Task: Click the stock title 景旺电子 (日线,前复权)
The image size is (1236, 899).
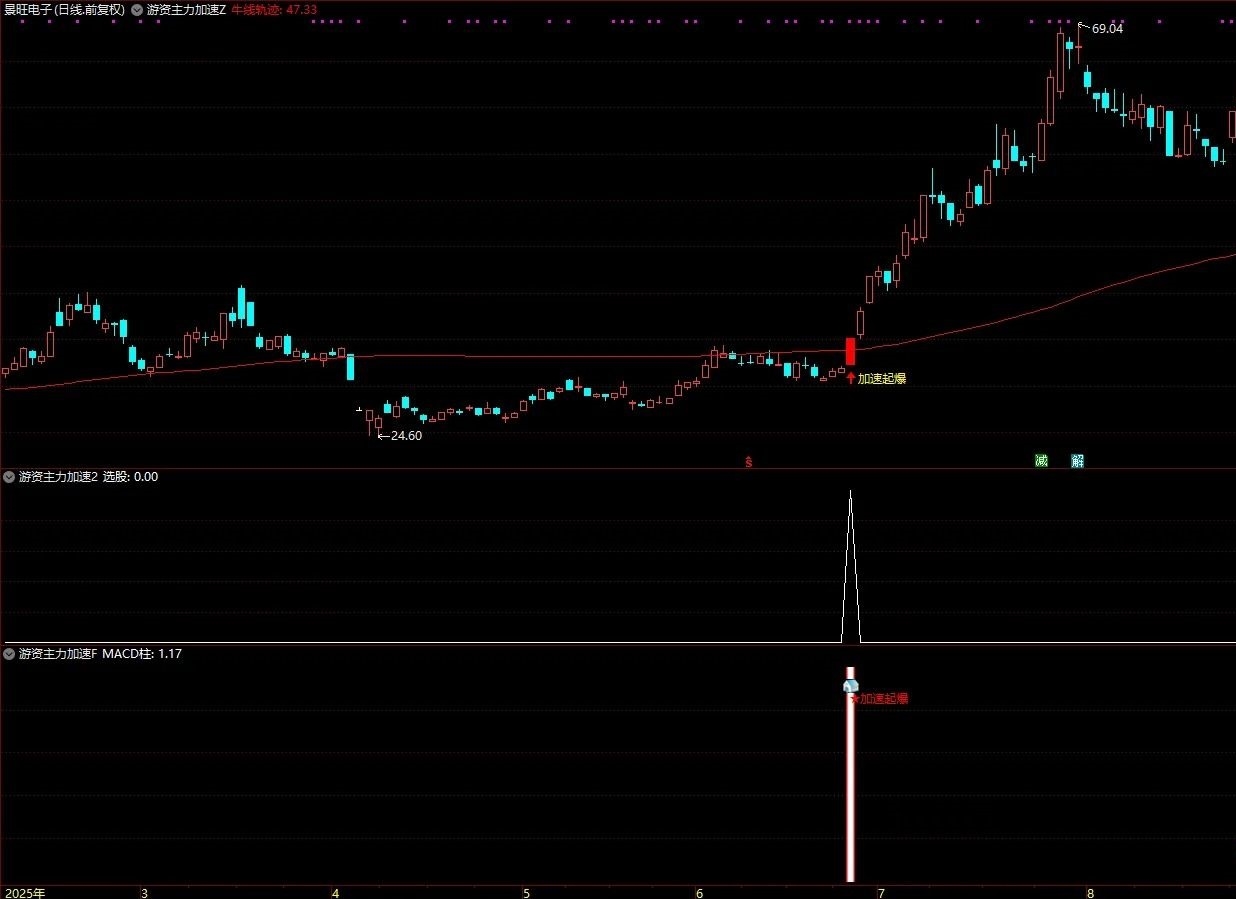Action: [x=65, y=9]
